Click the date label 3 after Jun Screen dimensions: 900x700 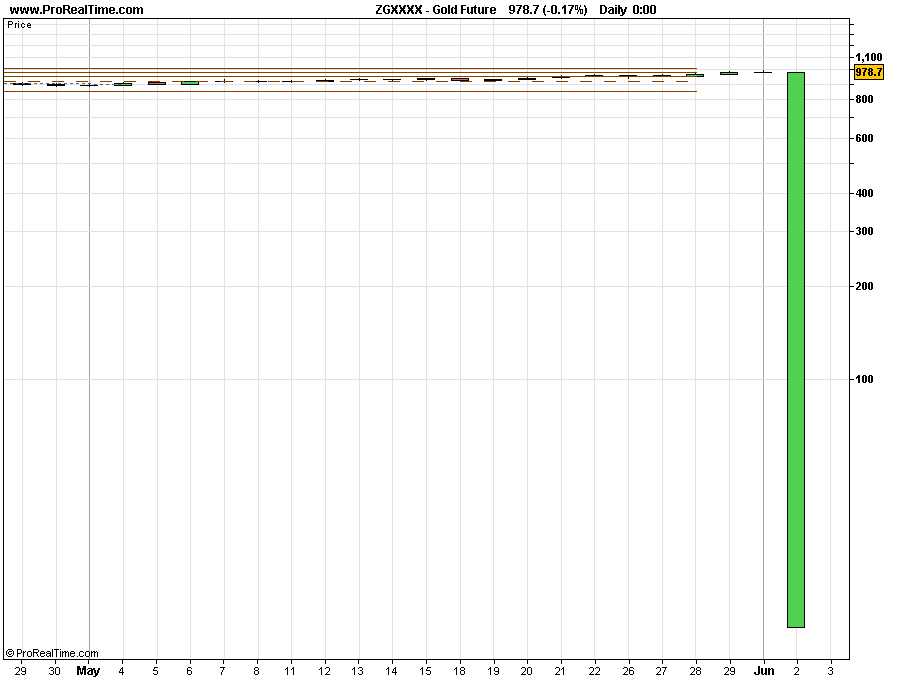(x=830, y=671)
